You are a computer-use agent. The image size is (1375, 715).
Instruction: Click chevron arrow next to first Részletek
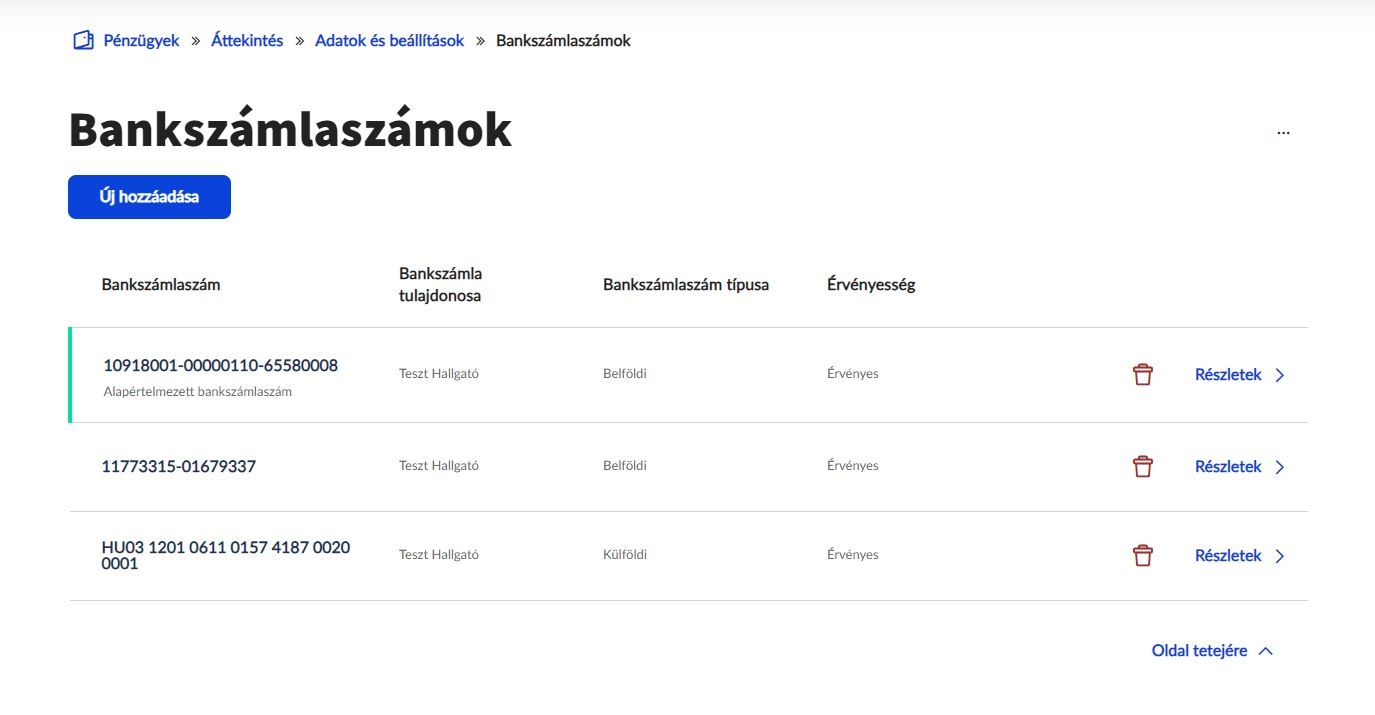point(1280,376)
